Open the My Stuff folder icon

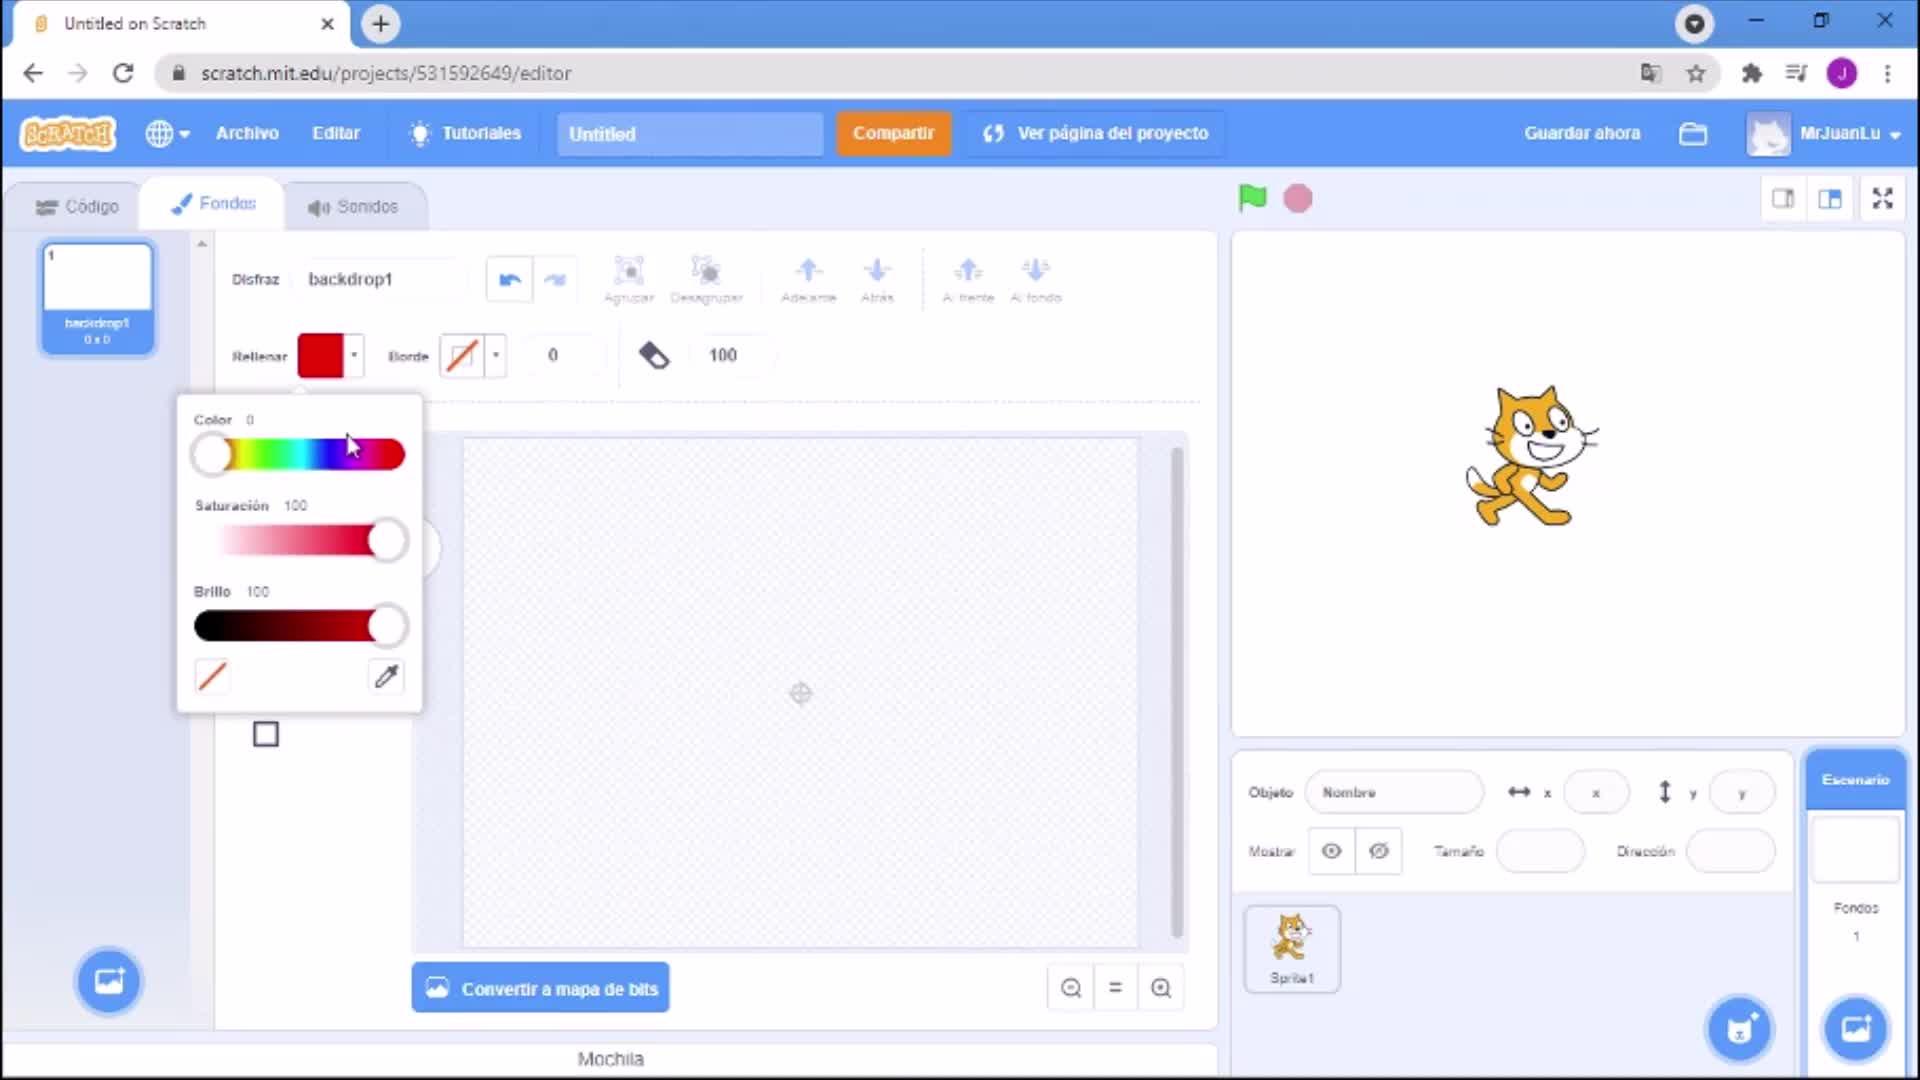click(x=1692, y=134)
